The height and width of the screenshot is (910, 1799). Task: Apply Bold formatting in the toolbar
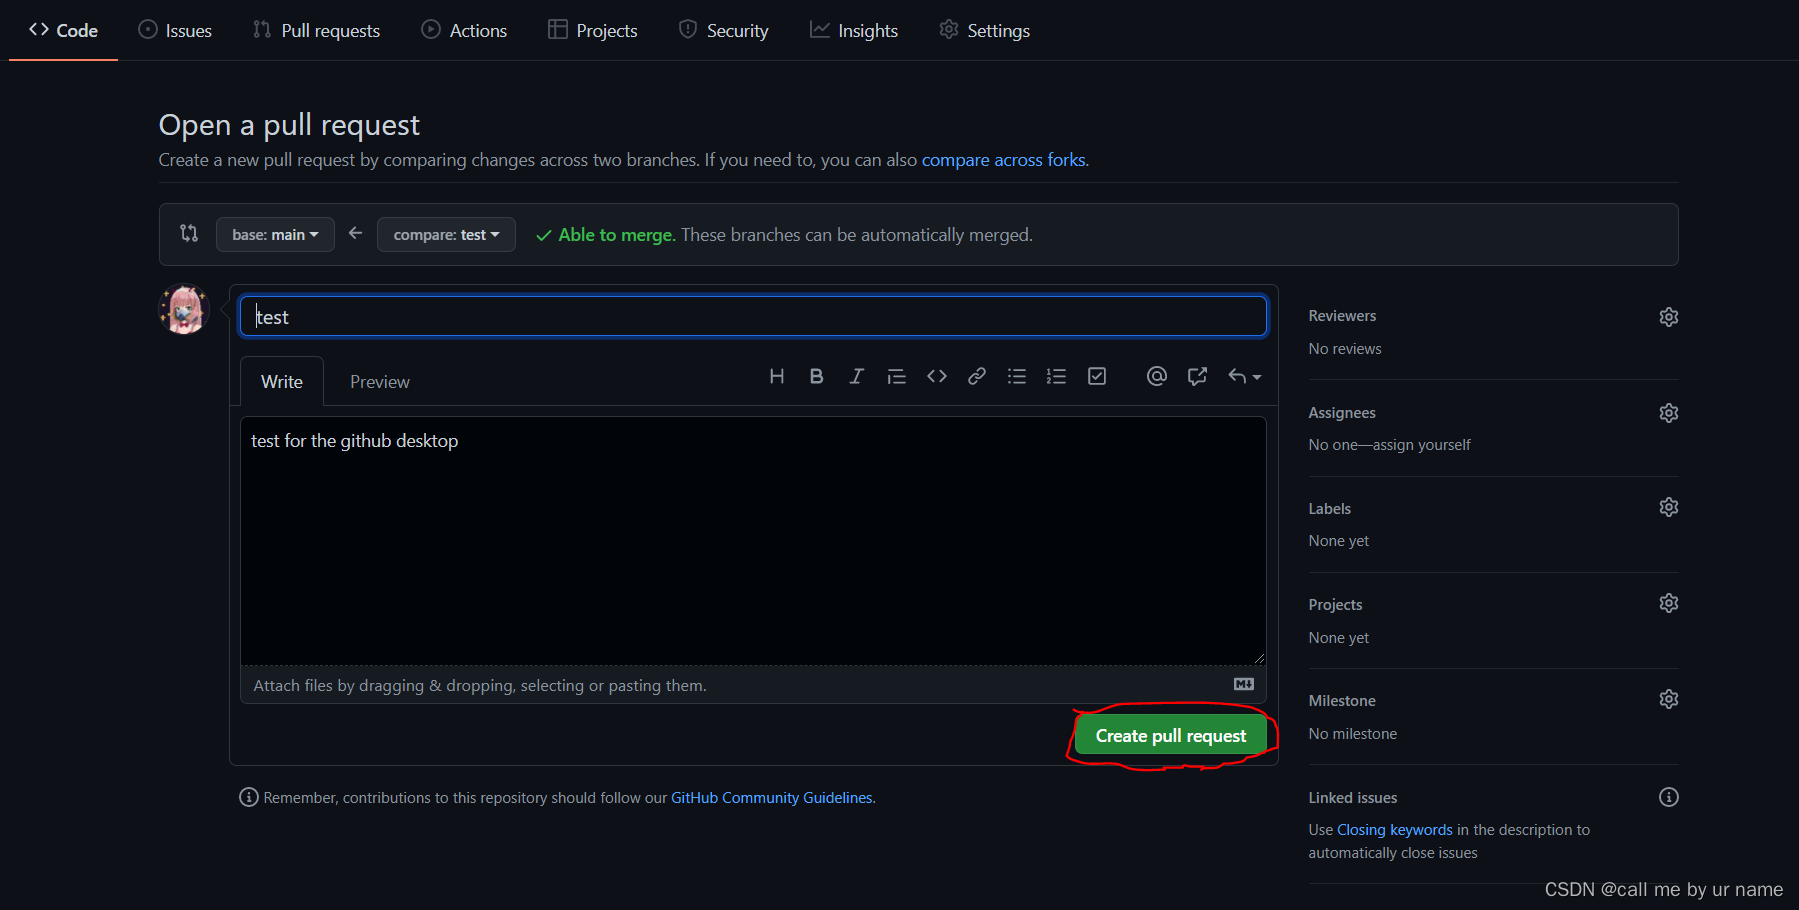coord(817,376)
